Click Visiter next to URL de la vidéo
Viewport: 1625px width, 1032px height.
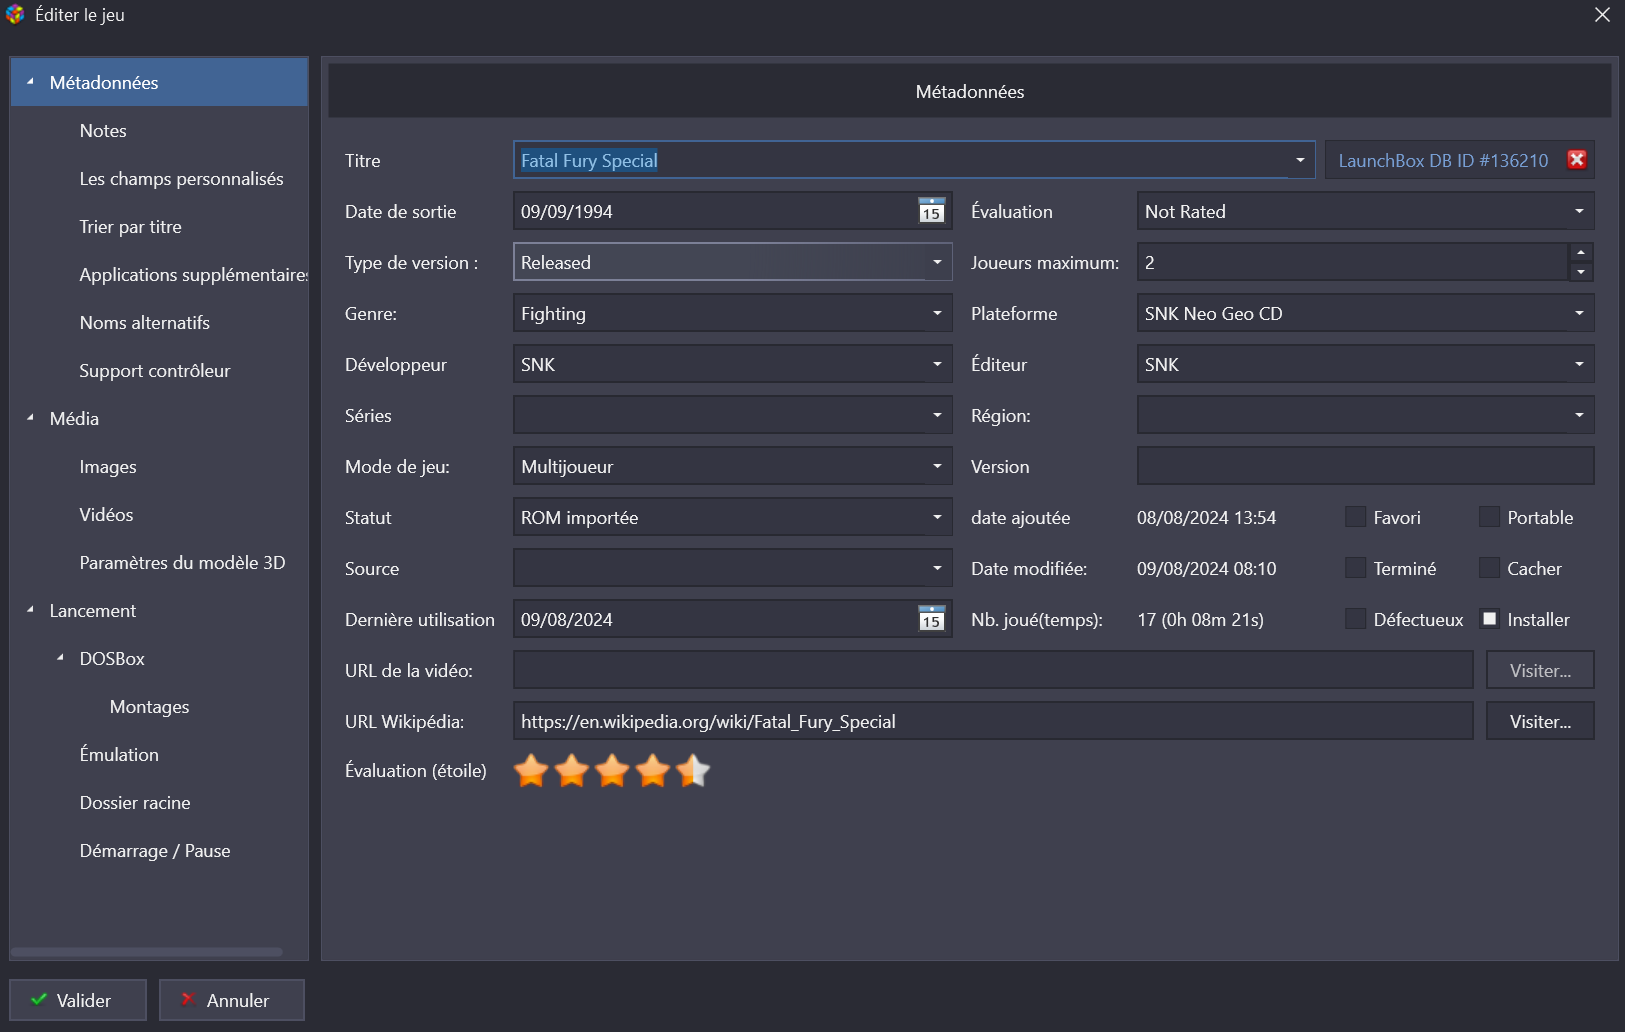tap(1540, 670)
